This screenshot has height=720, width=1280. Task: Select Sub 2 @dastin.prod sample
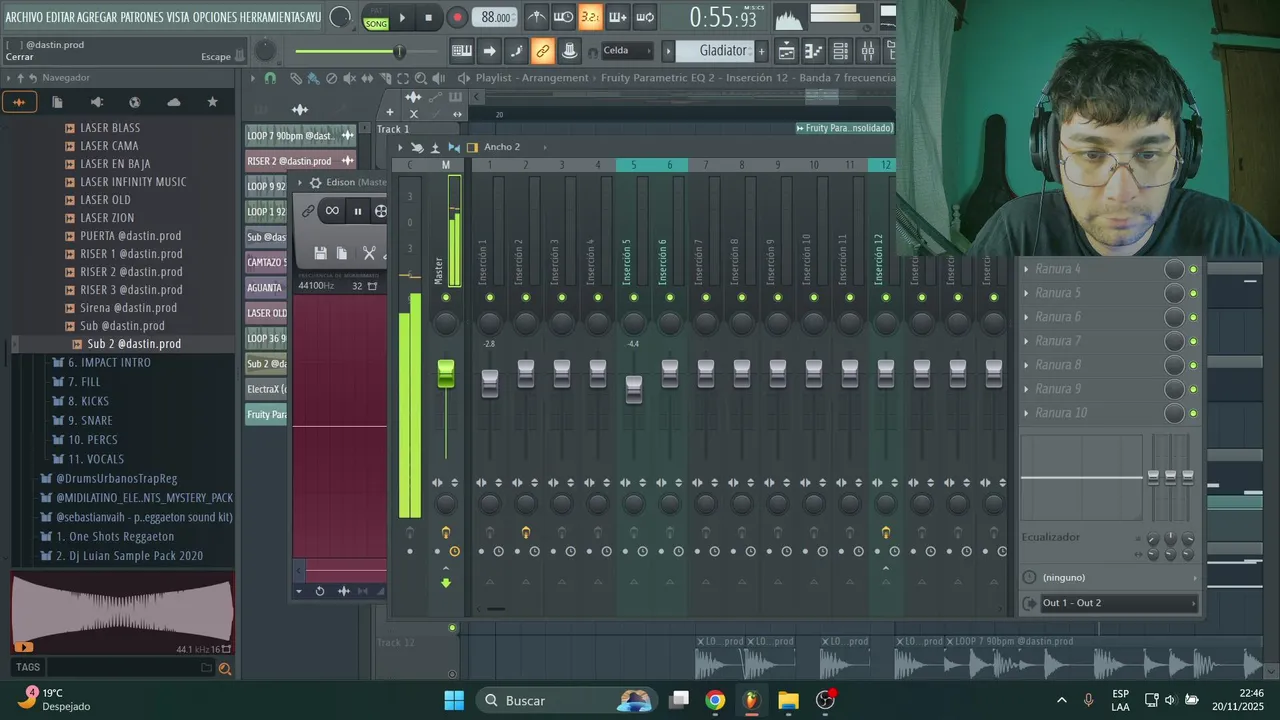click(134, 344)
